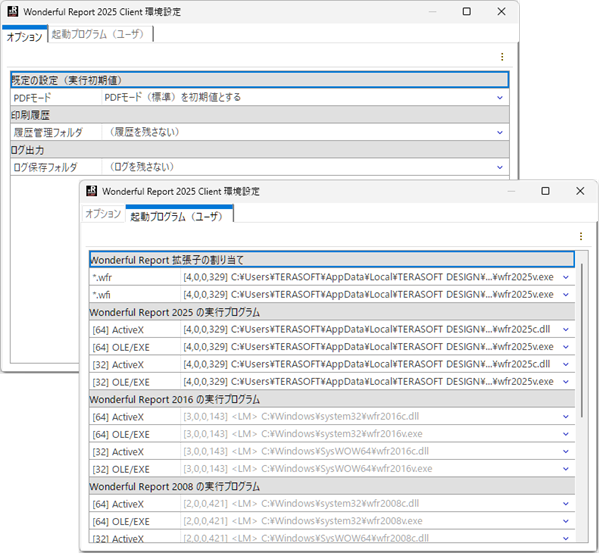Click the app icon in back window title bar
600x556 pixels.
[x=13, y=11]
